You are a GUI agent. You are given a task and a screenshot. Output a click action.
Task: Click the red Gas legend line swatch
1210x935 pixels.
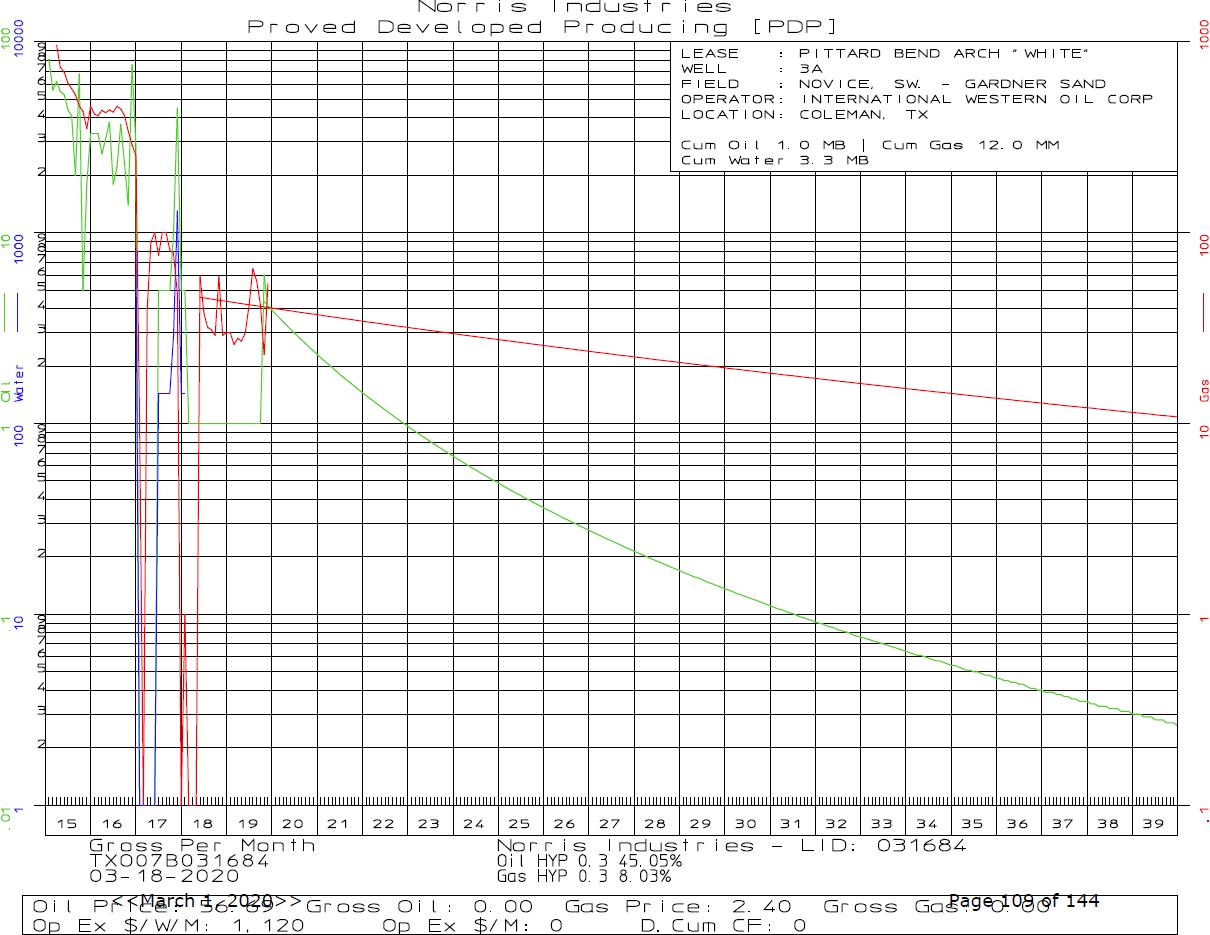click(1204, 312)
